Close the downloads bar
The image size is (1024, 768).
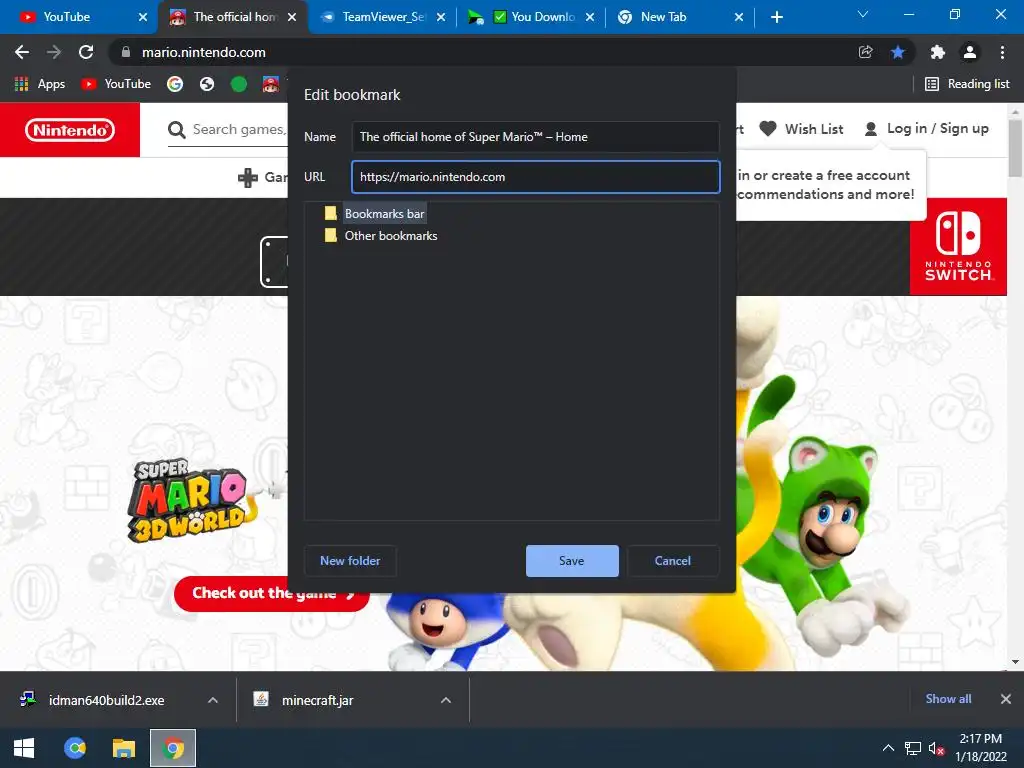(x=1006, y=699)
